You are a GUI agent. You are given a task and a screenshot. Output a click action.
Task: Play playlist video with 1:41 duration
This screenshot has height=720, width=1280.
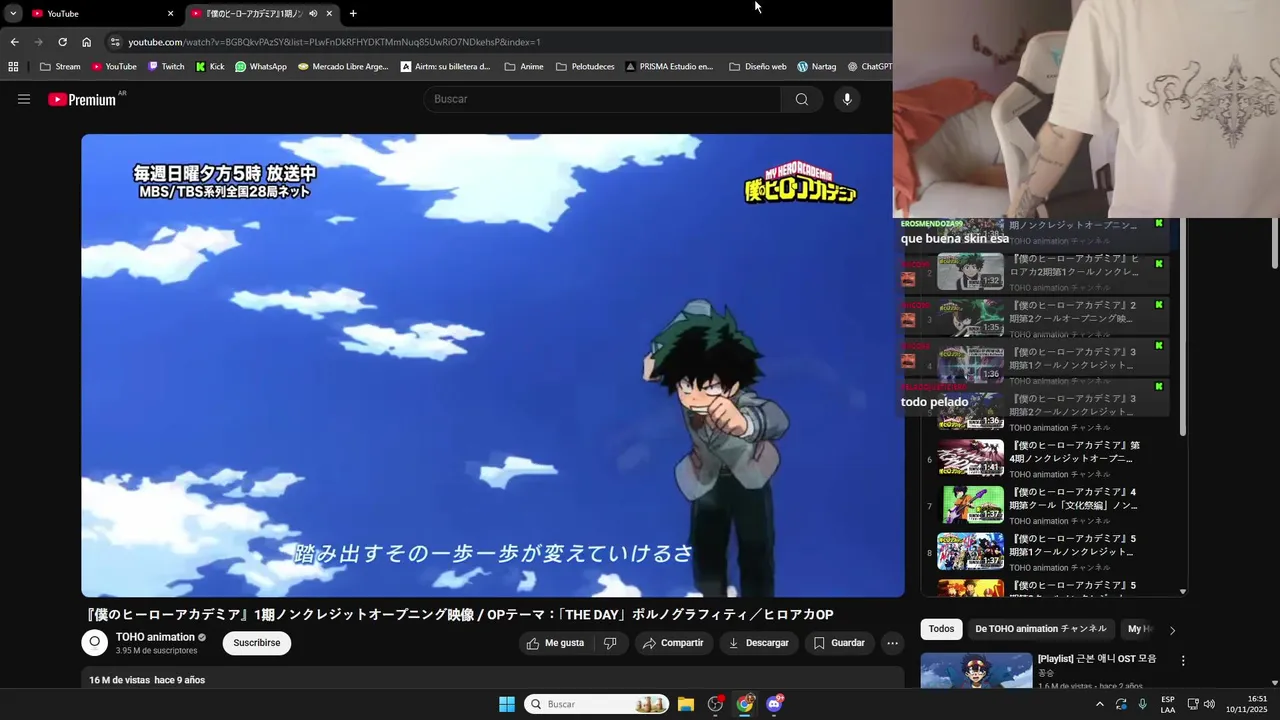[x=970, y=458]
